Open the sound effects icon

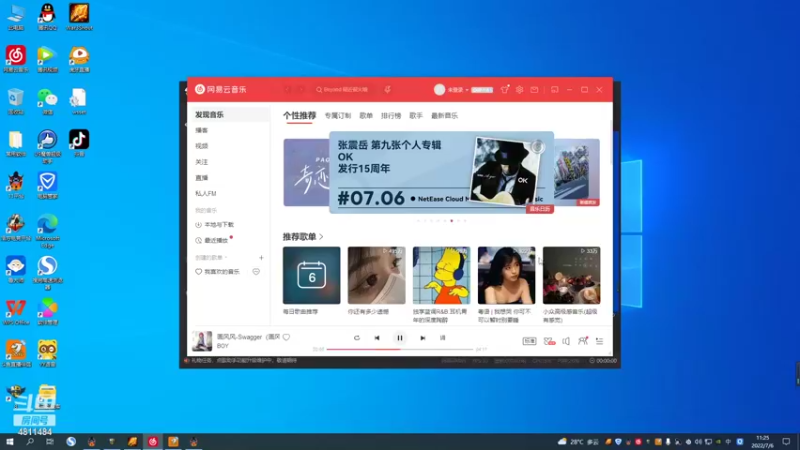[x=549, y=341]
